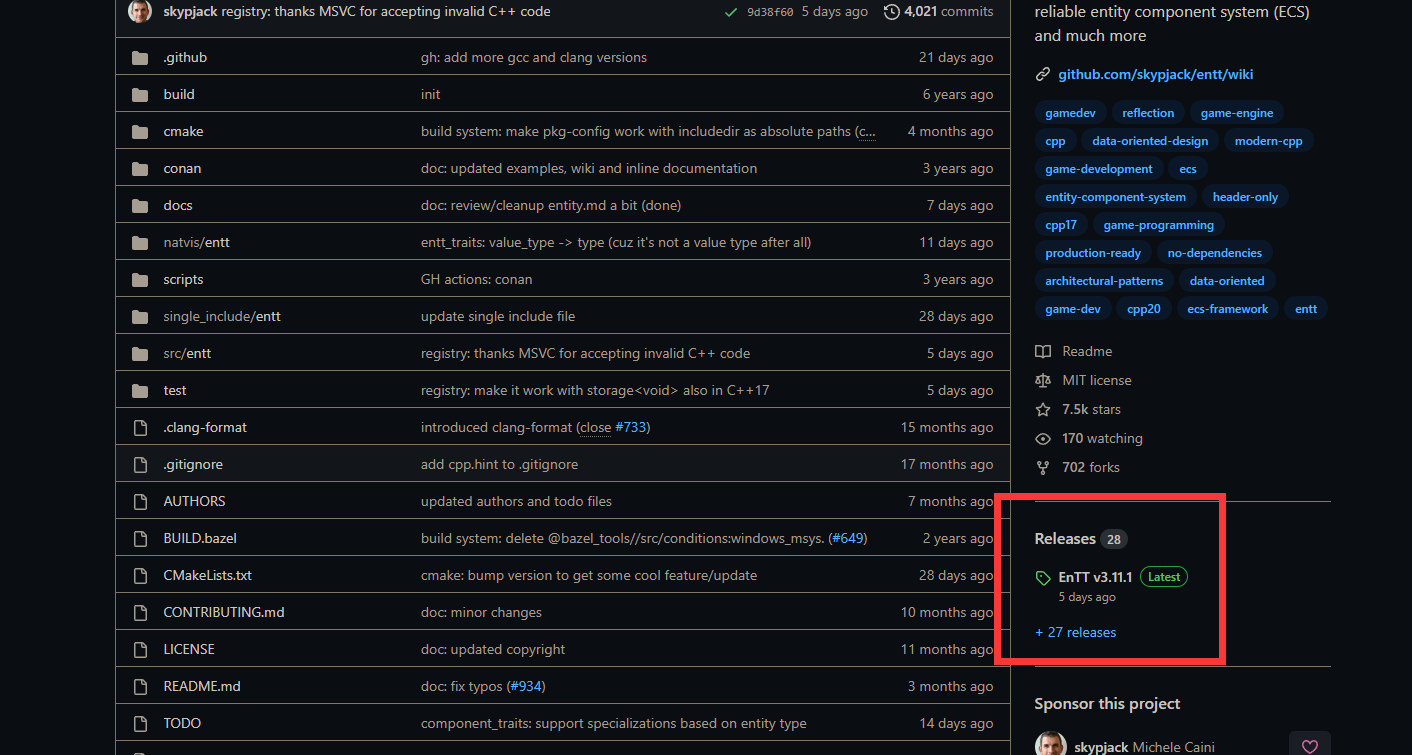The height and width of the screenshot is (755, 1412).
Task: Open the 4,021 commits history
Action: click(x=938, y=12)
